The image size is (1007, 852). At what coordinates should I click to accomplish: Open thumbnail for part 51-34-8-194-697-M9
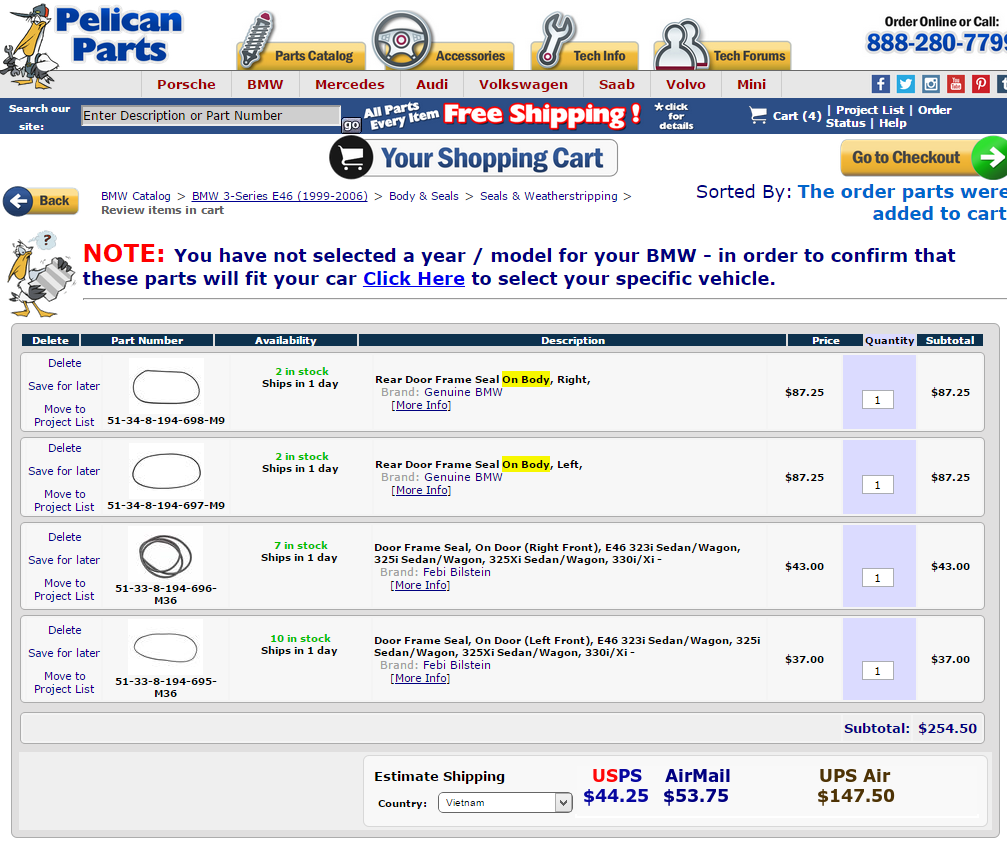coord(166,471)
